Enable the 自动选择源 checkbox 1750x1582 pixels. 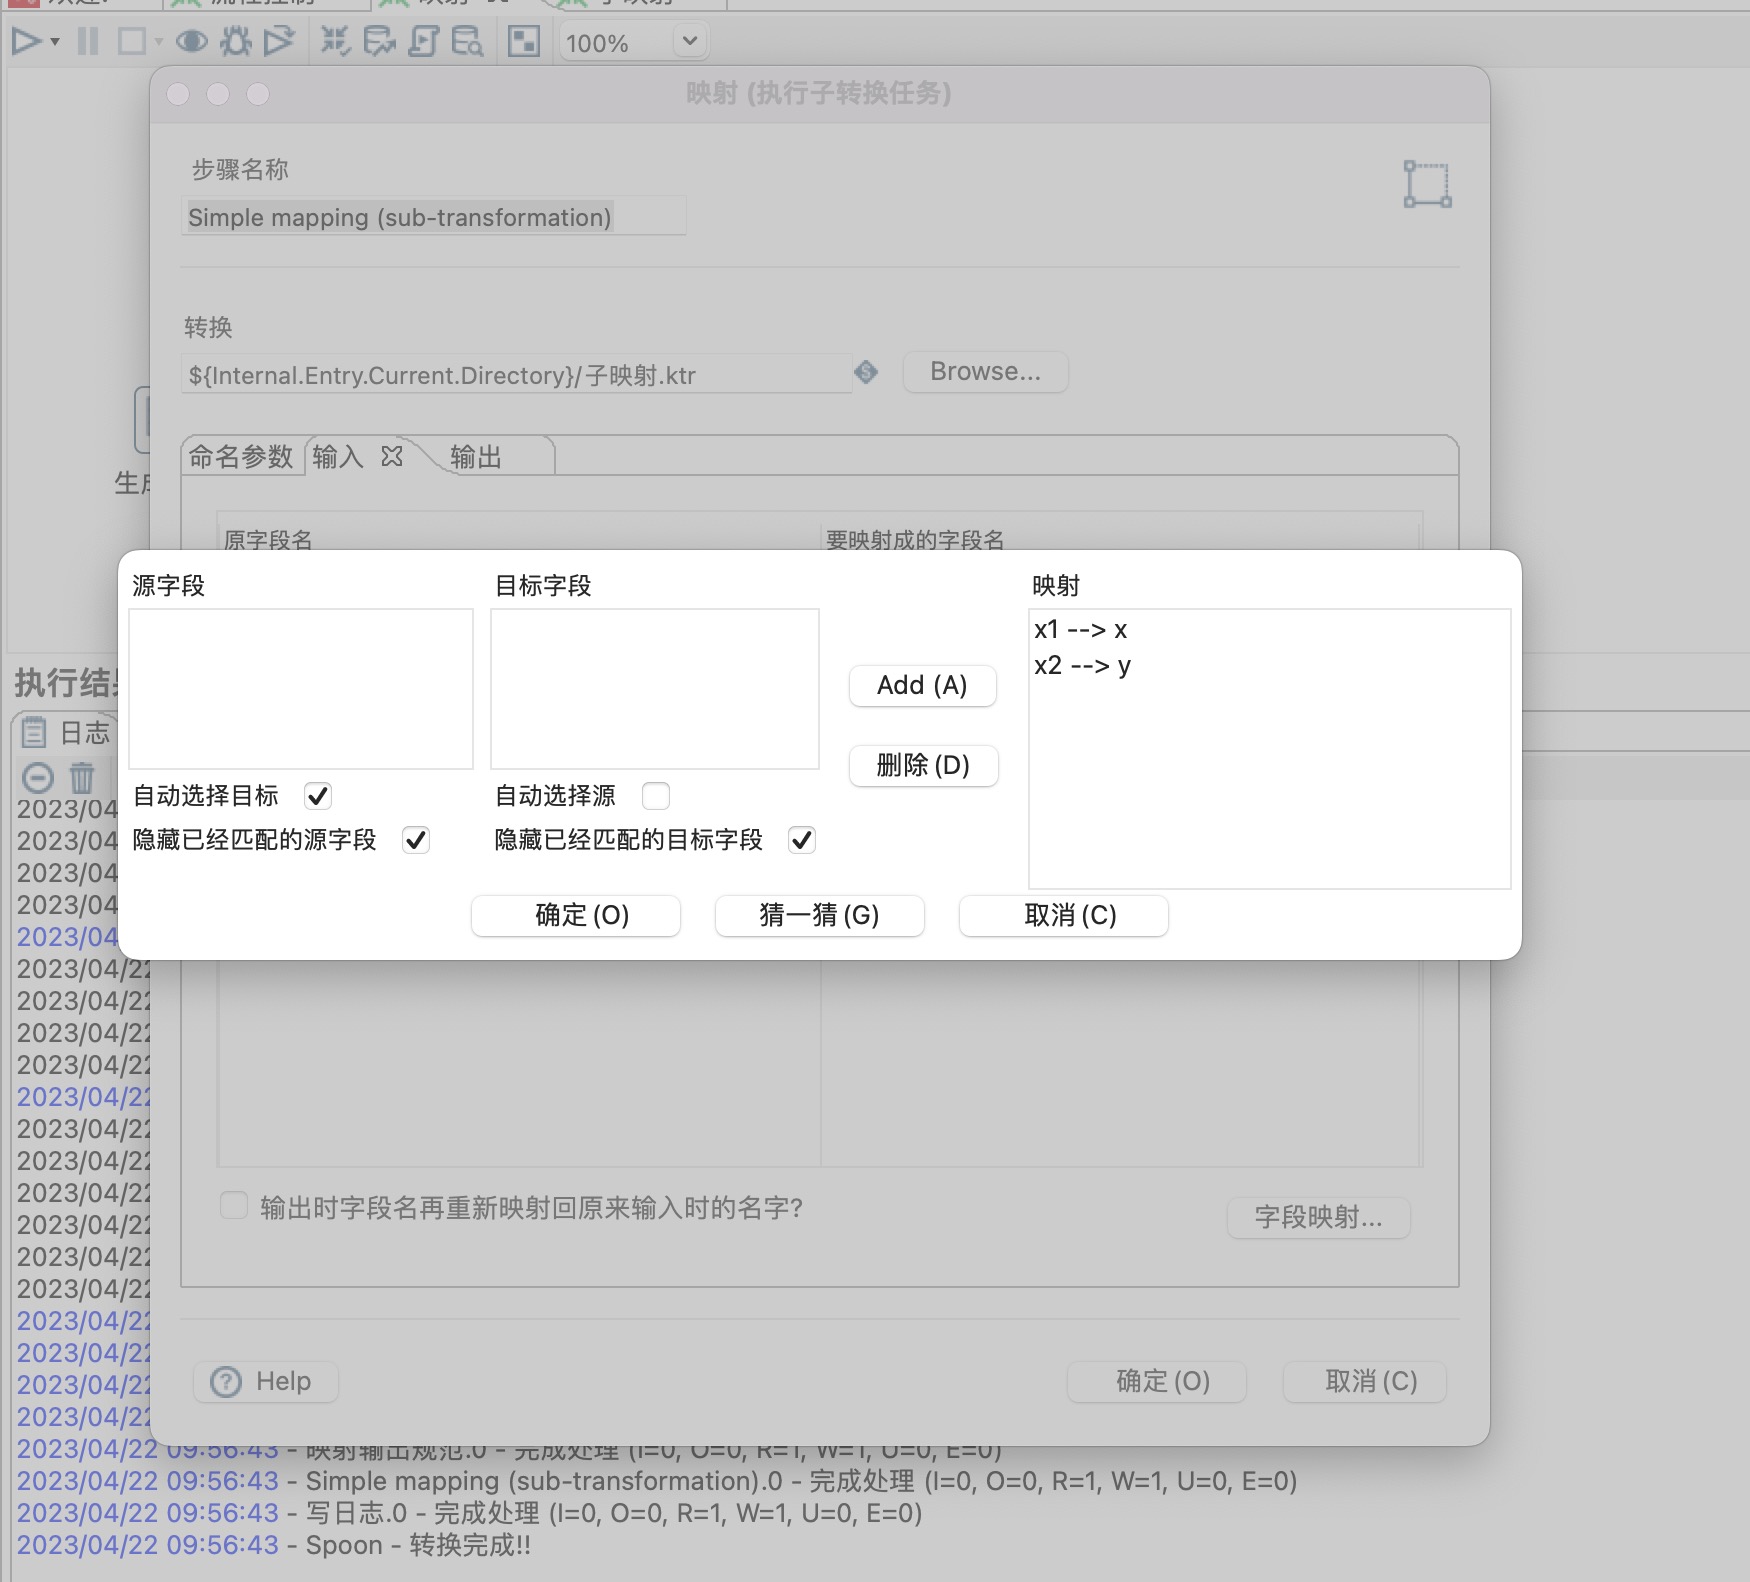coord(656,796)
